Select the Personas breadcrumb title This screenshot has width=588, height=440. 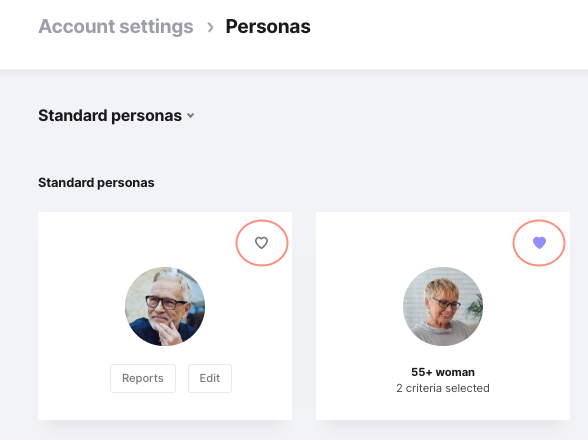pyautogui.click(x=268, y=27)
